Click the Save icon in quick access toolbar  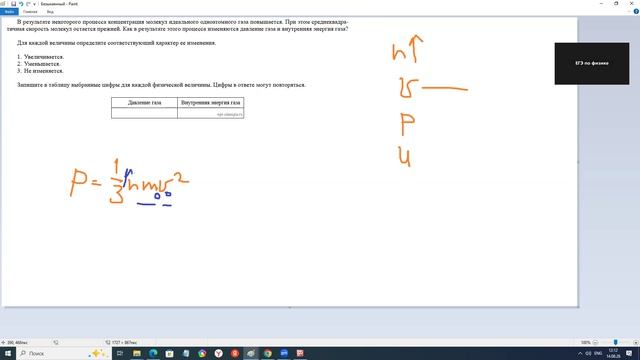point(13,4)
